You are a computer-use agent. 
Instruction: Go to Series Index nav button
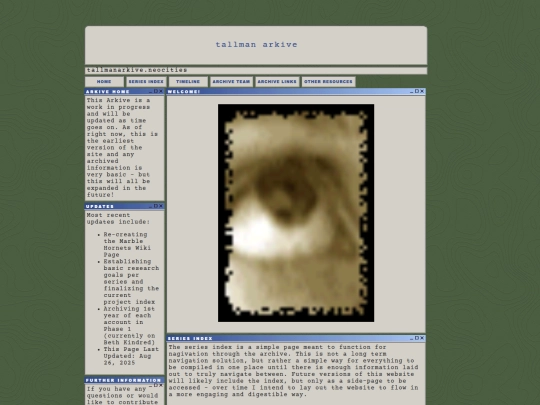(146, 82)
